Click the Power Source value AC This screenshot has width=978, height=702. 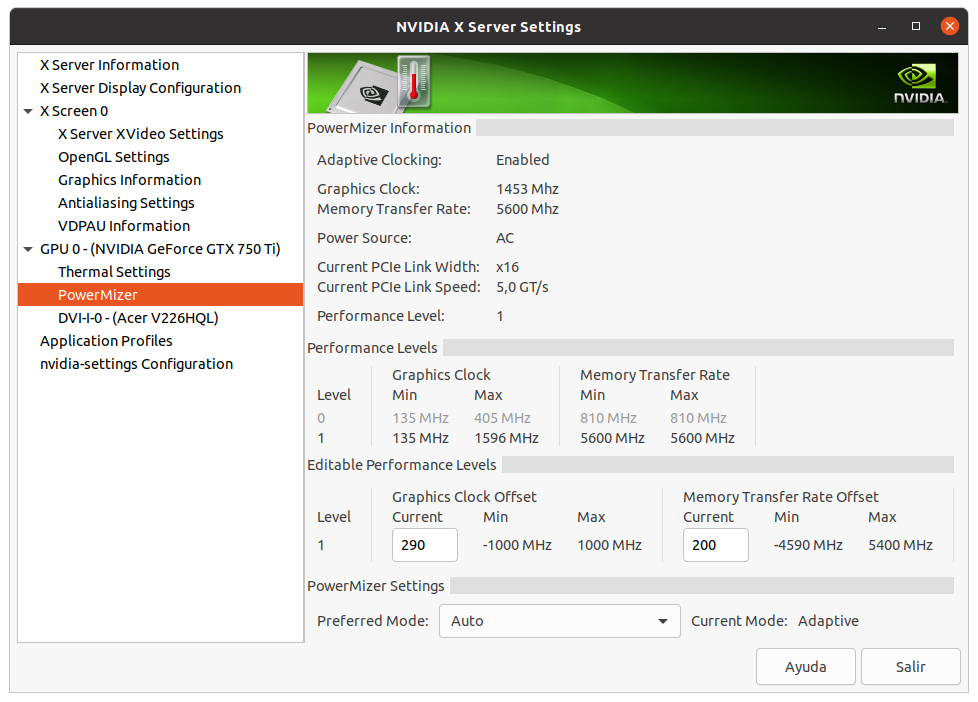505,238
